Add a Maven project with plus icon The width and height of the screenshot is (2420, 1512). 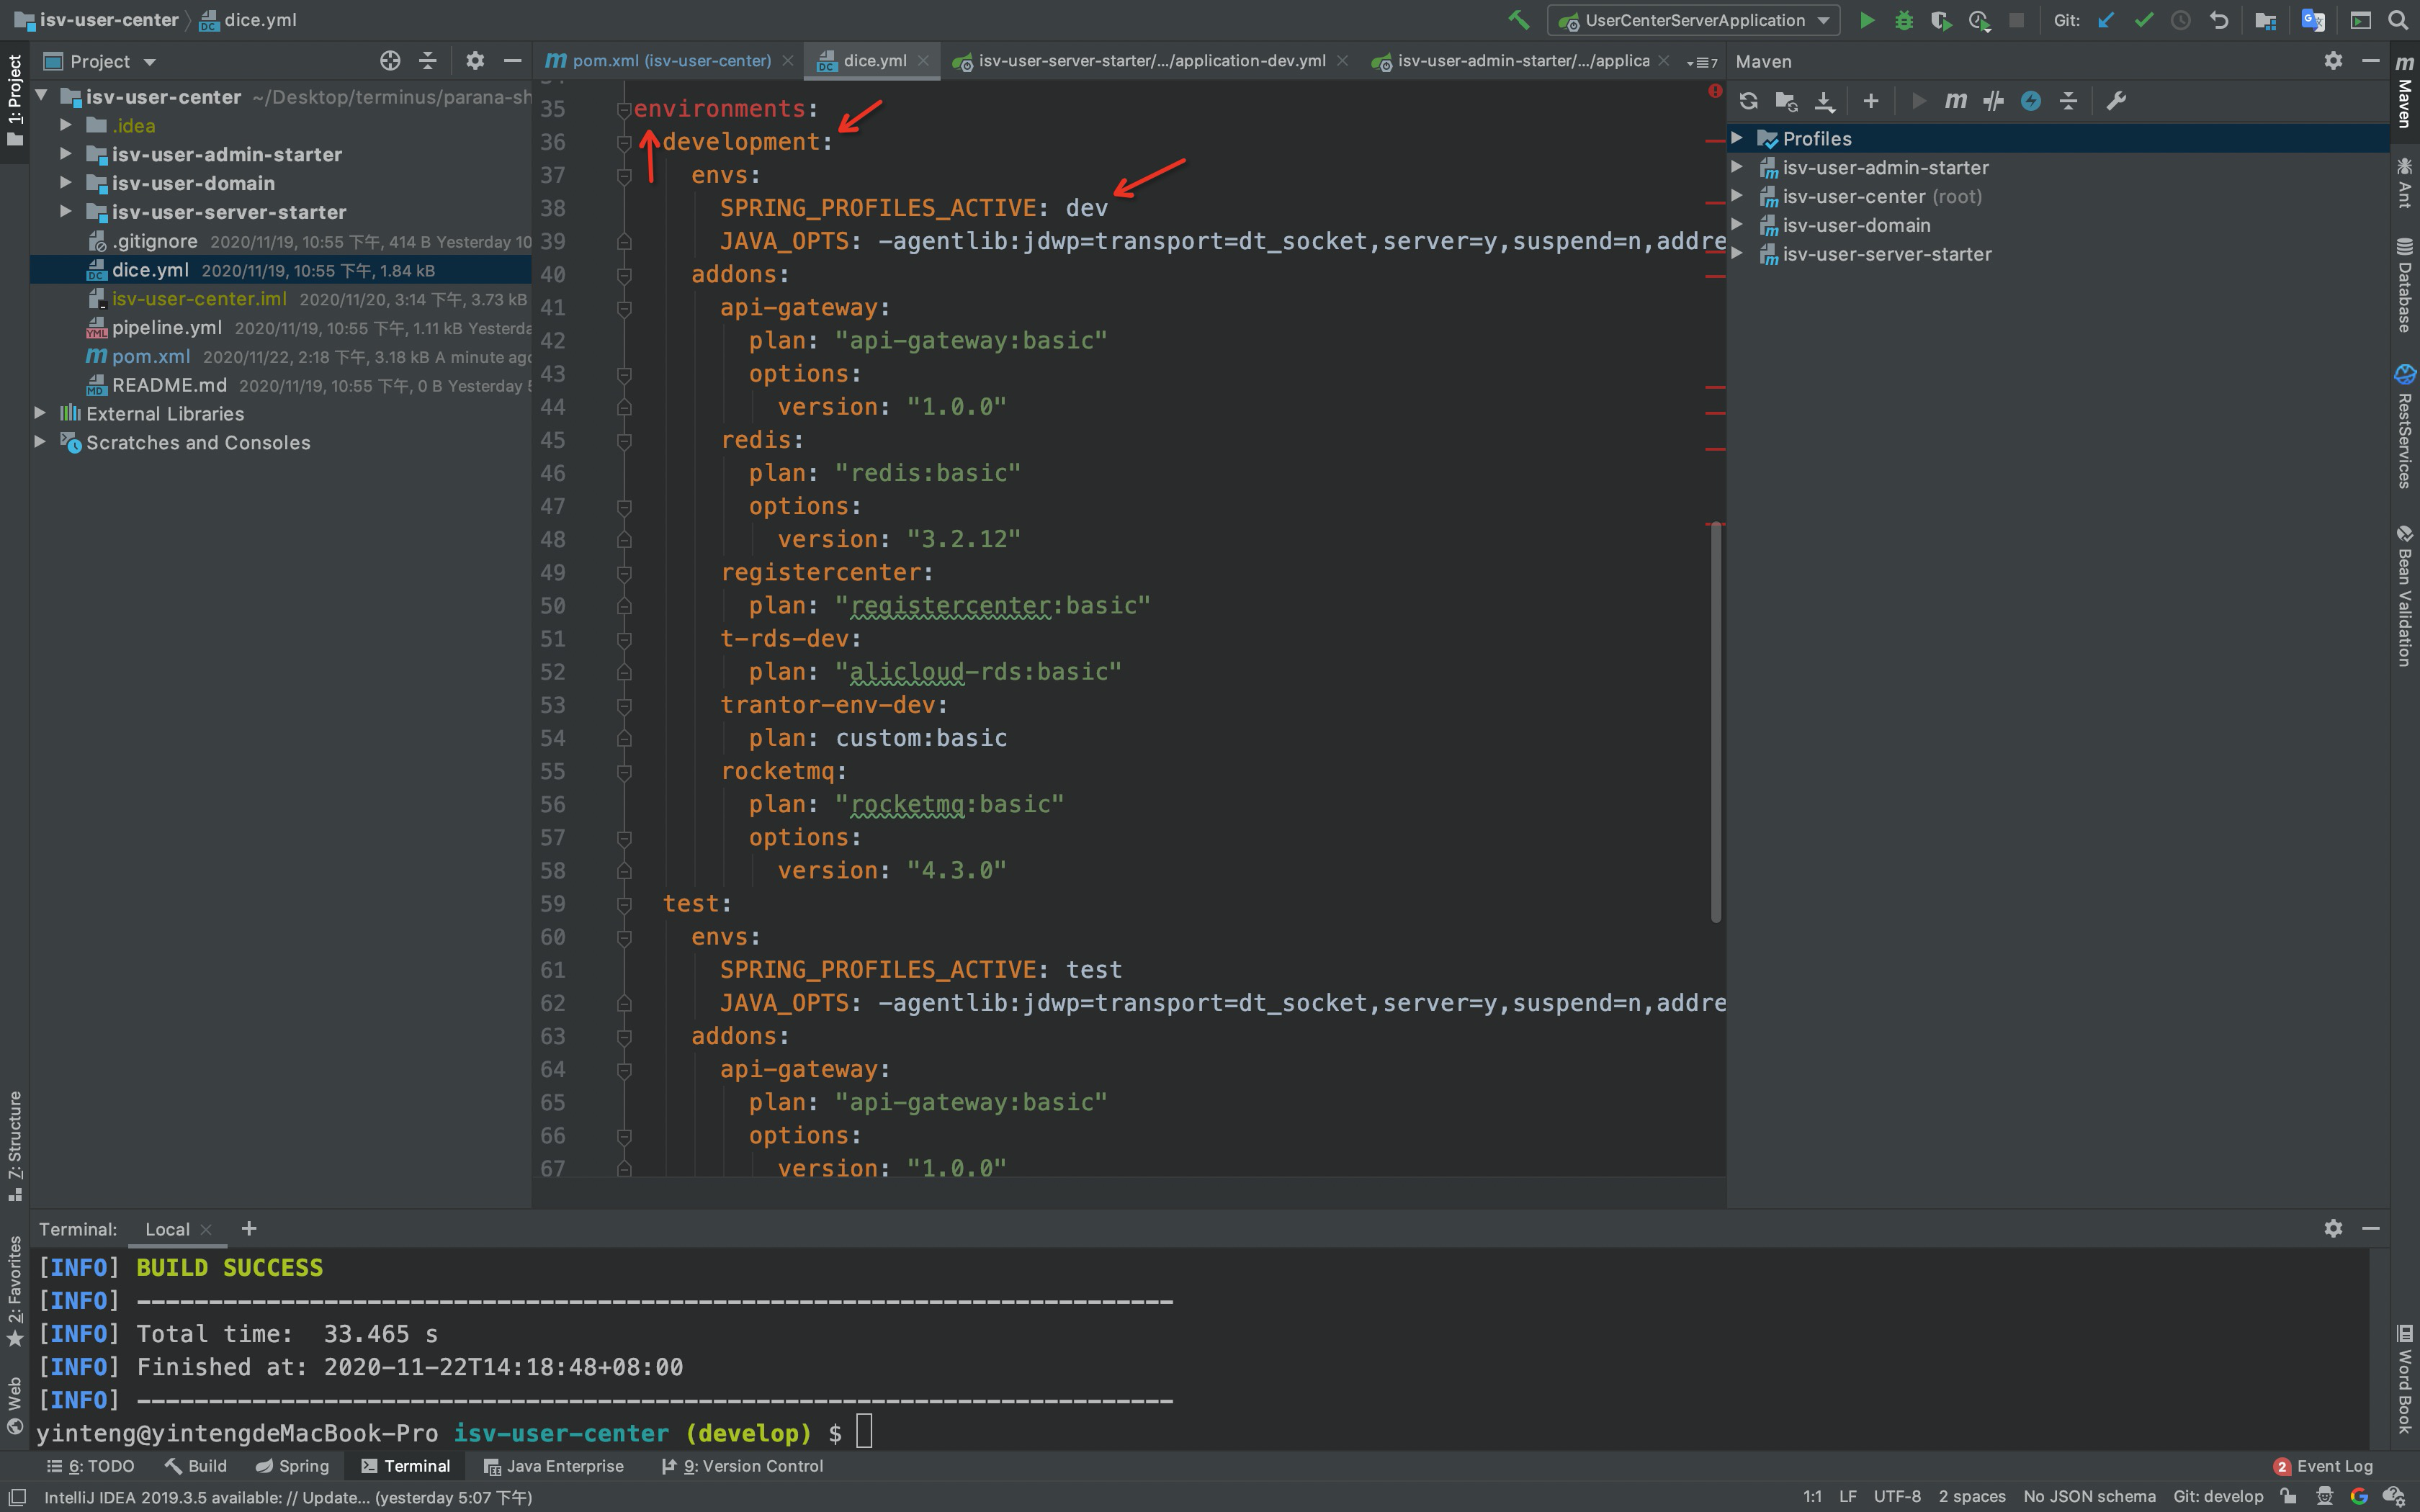pos(1871,101)
